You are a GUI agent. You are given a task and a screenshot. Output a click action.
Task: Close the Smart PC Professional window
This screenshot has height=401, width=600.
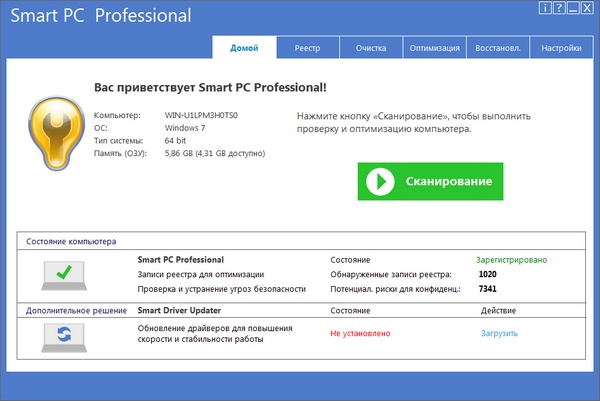click(585, 8)
